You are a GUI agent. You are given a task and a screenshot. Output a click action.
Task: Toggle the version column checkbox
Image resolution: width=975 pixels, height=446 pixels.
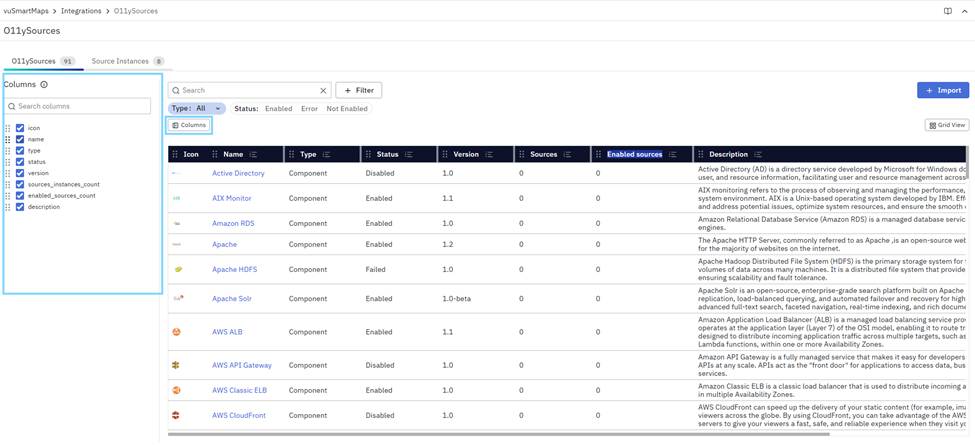click(20, 173)
